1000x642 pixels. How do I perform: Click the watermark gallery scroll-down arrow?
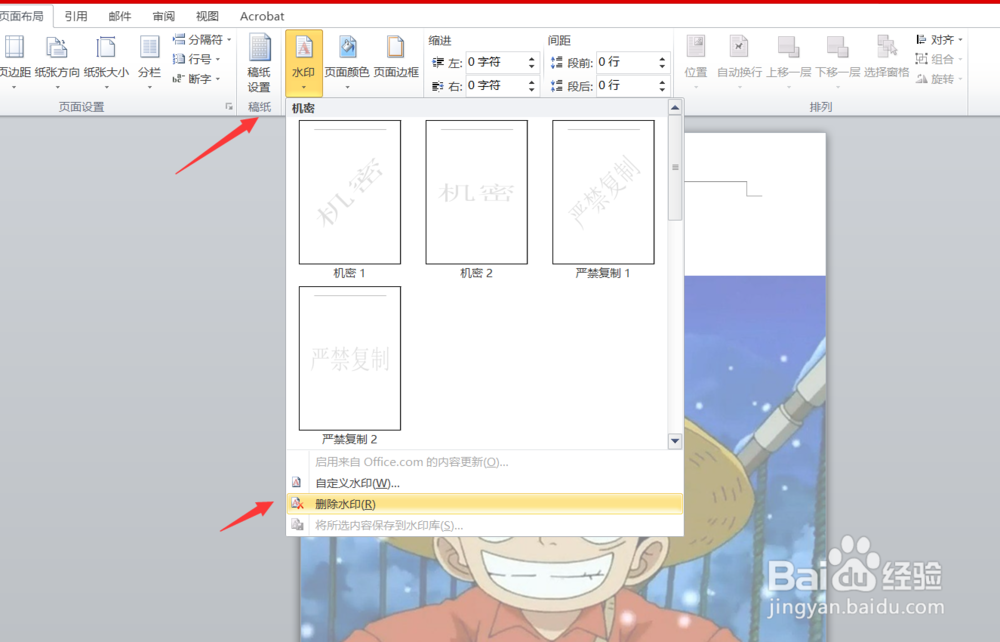click(675, 441)
